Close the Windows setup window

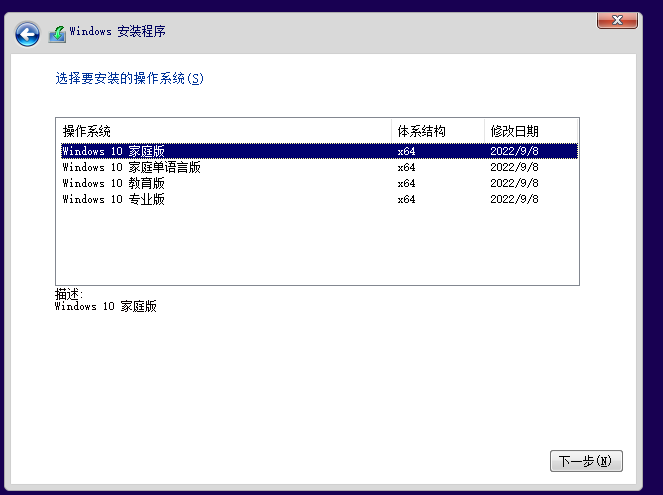[617, 20]
